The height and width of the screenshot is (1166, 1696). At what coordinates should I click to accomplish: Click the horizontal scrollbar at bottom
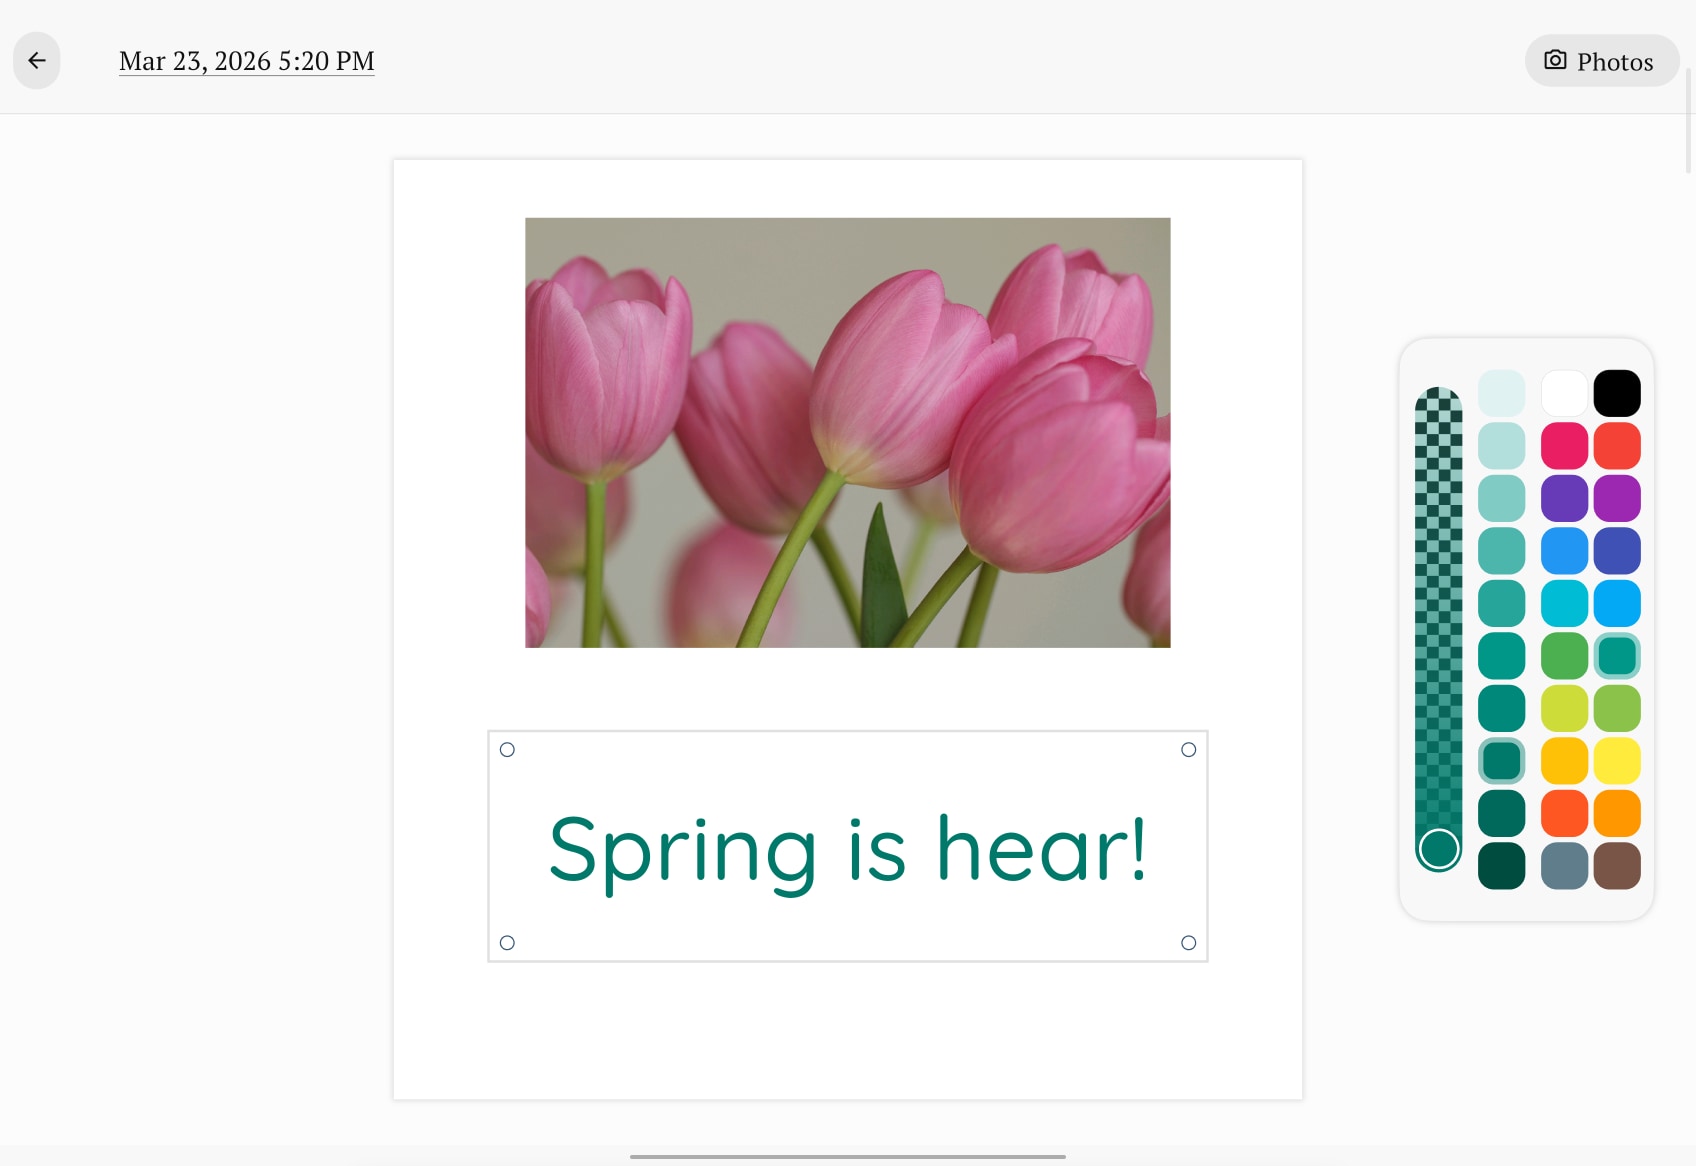tap(847, 1157)
